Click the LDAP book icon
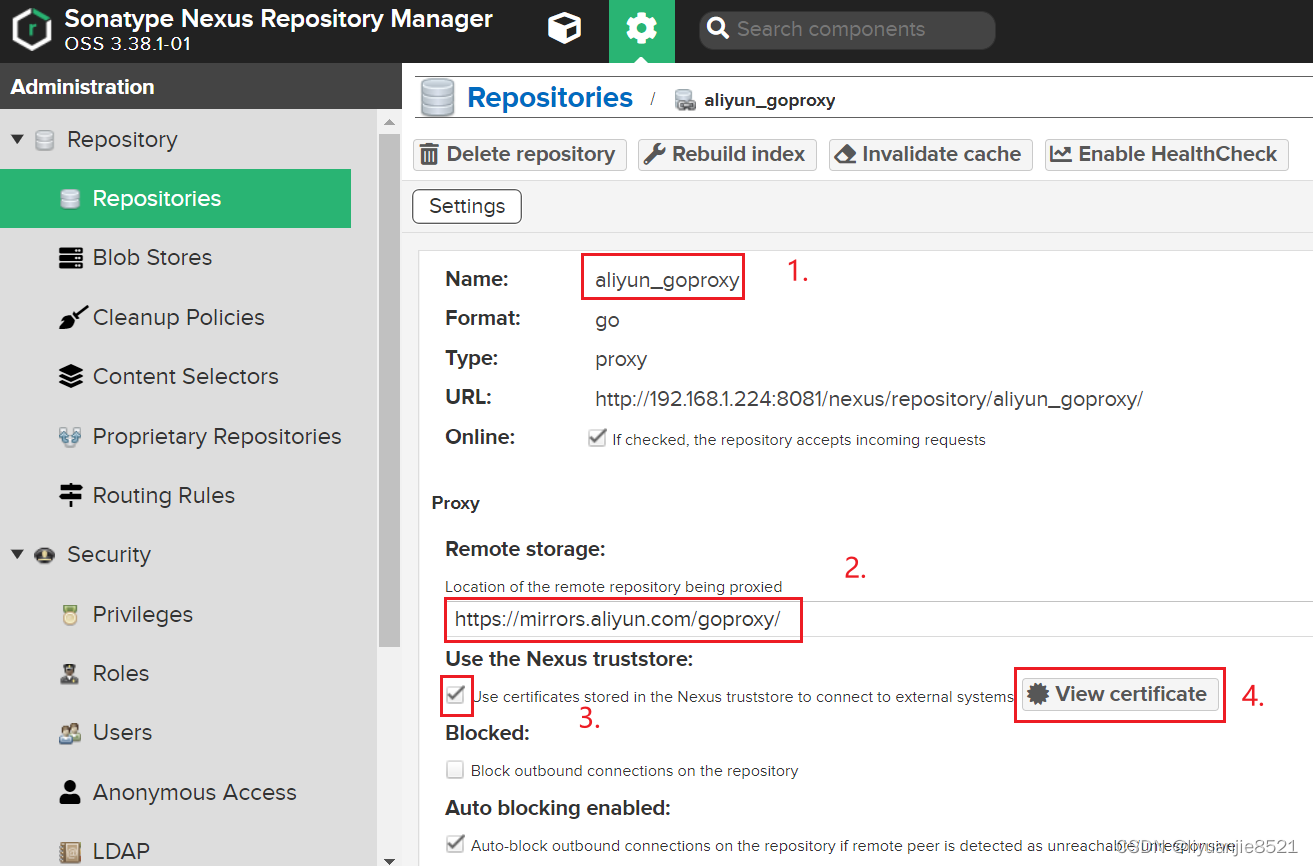 pyautogui.click(x=70, y=852)
